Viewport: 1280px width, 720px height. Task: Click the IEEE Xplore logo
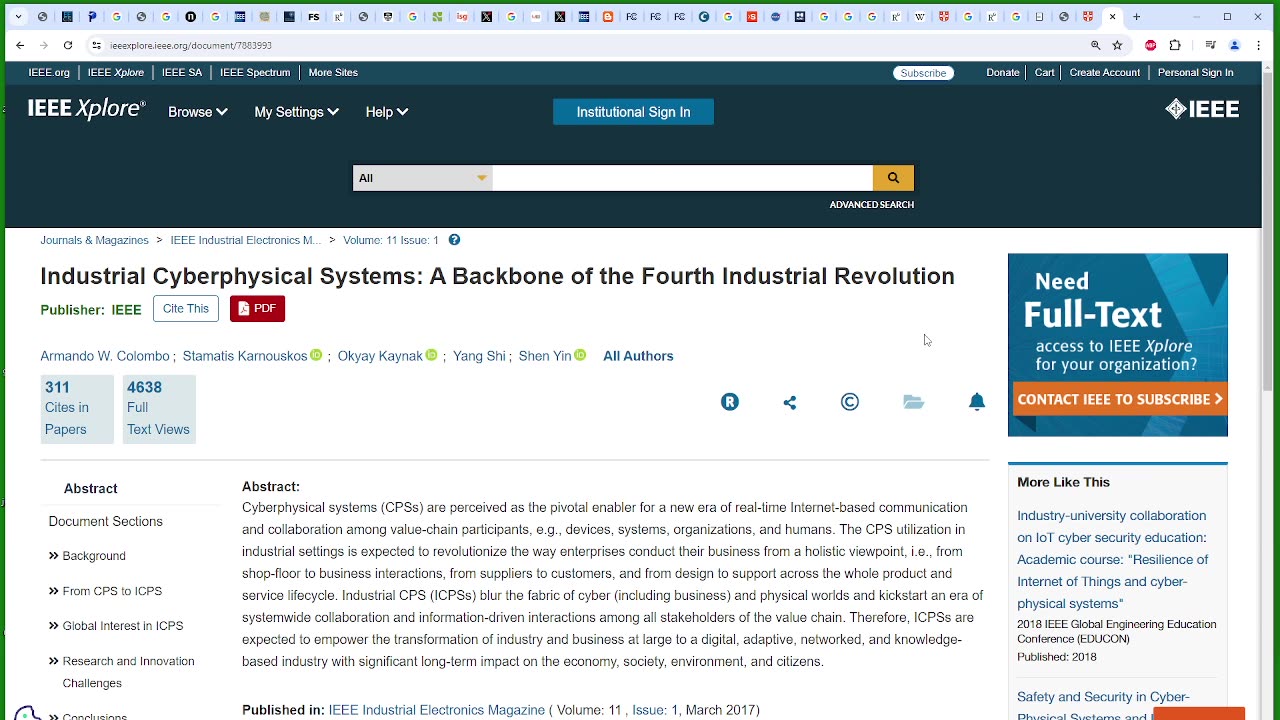click(x=86, y=110)
